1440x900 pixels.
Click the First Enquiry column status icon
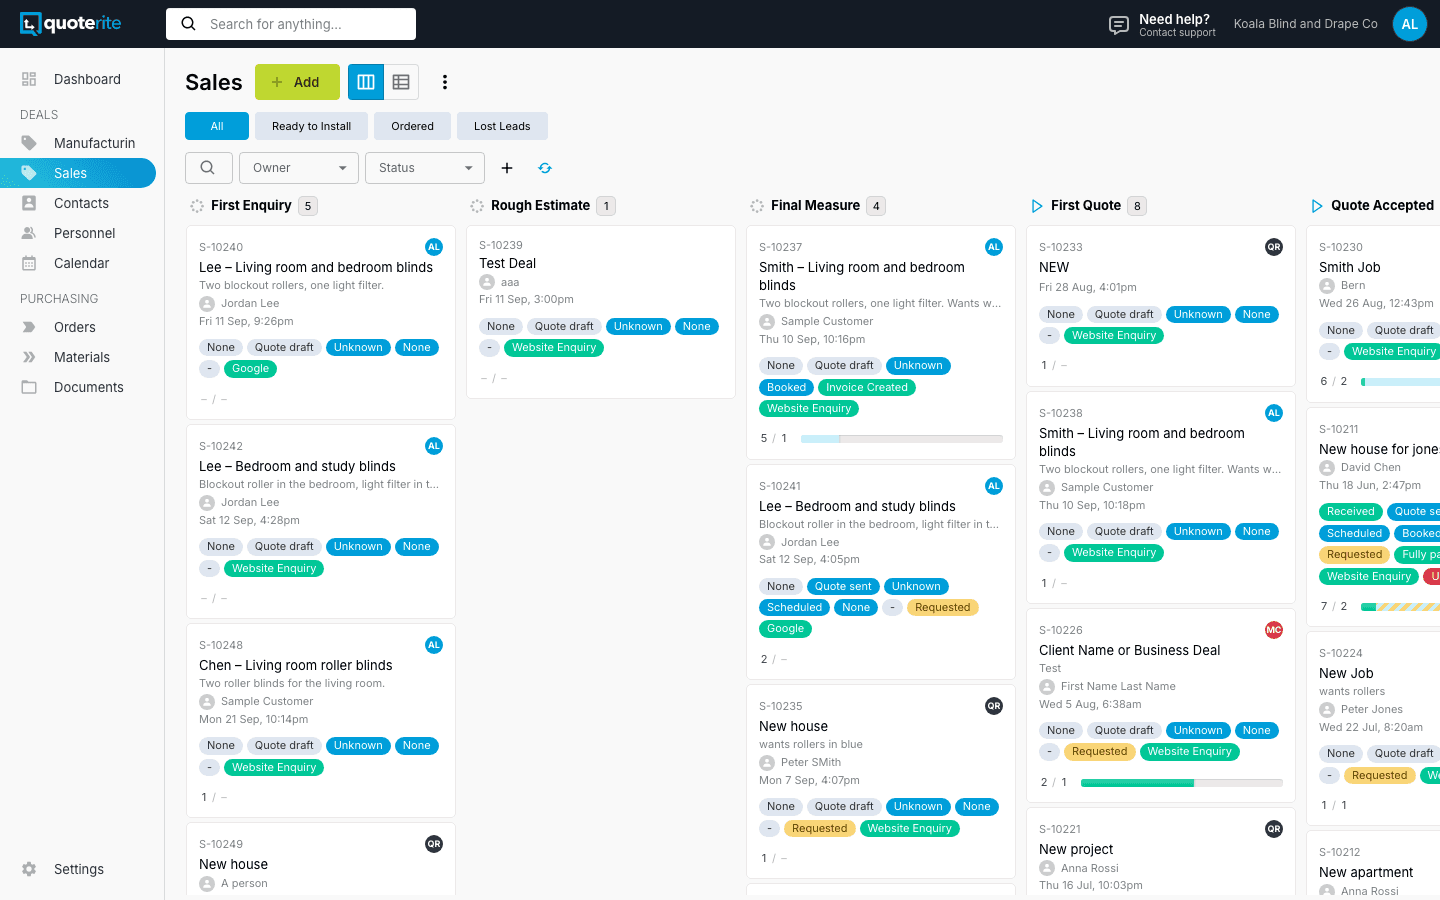click(x=197, y=206)
